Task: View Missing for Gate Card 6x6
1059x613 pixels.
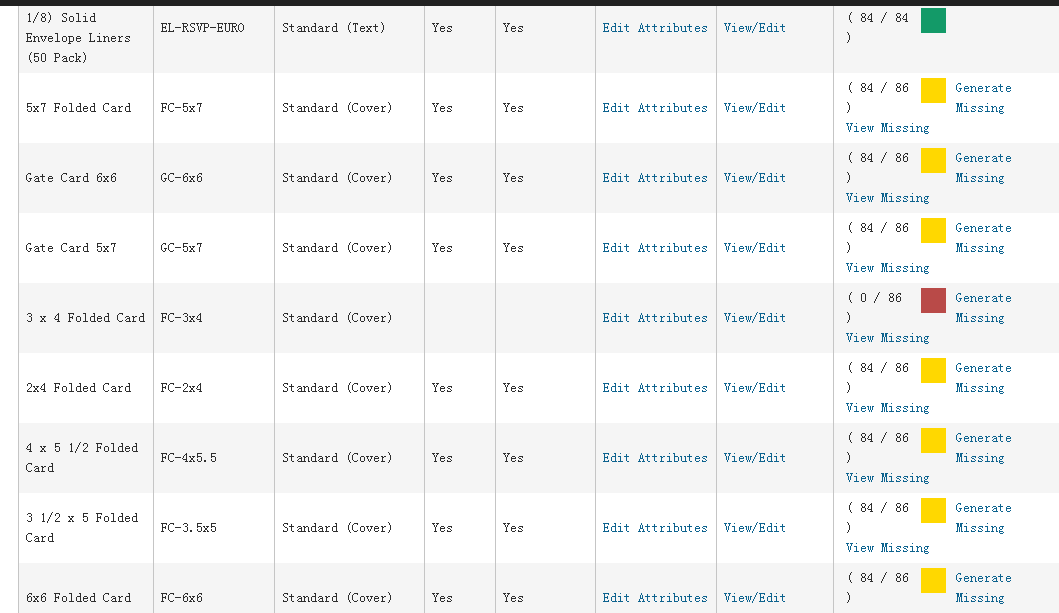Action: tap(887, 198)
